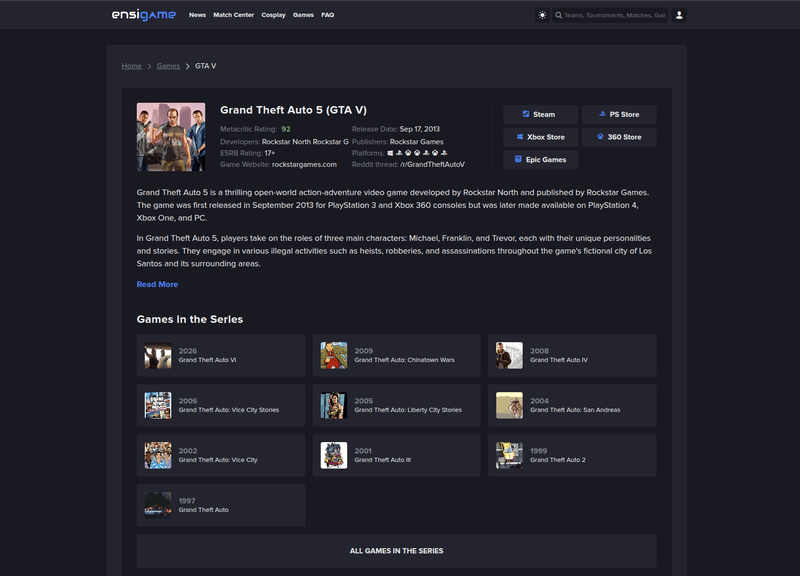The image size is (800, 576).
Task: Click the Games in the Series heading
Action: point(190,319)
